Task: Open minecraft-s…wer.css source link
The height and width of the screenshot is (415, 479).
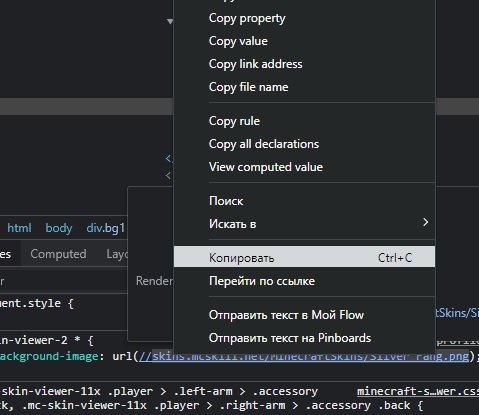Action: (418, 391)
